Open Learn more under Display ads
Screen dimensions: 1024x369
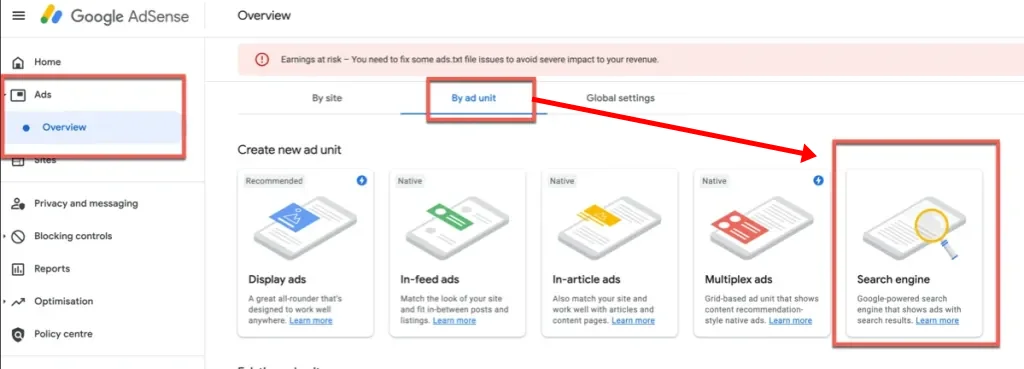point(311,321)
